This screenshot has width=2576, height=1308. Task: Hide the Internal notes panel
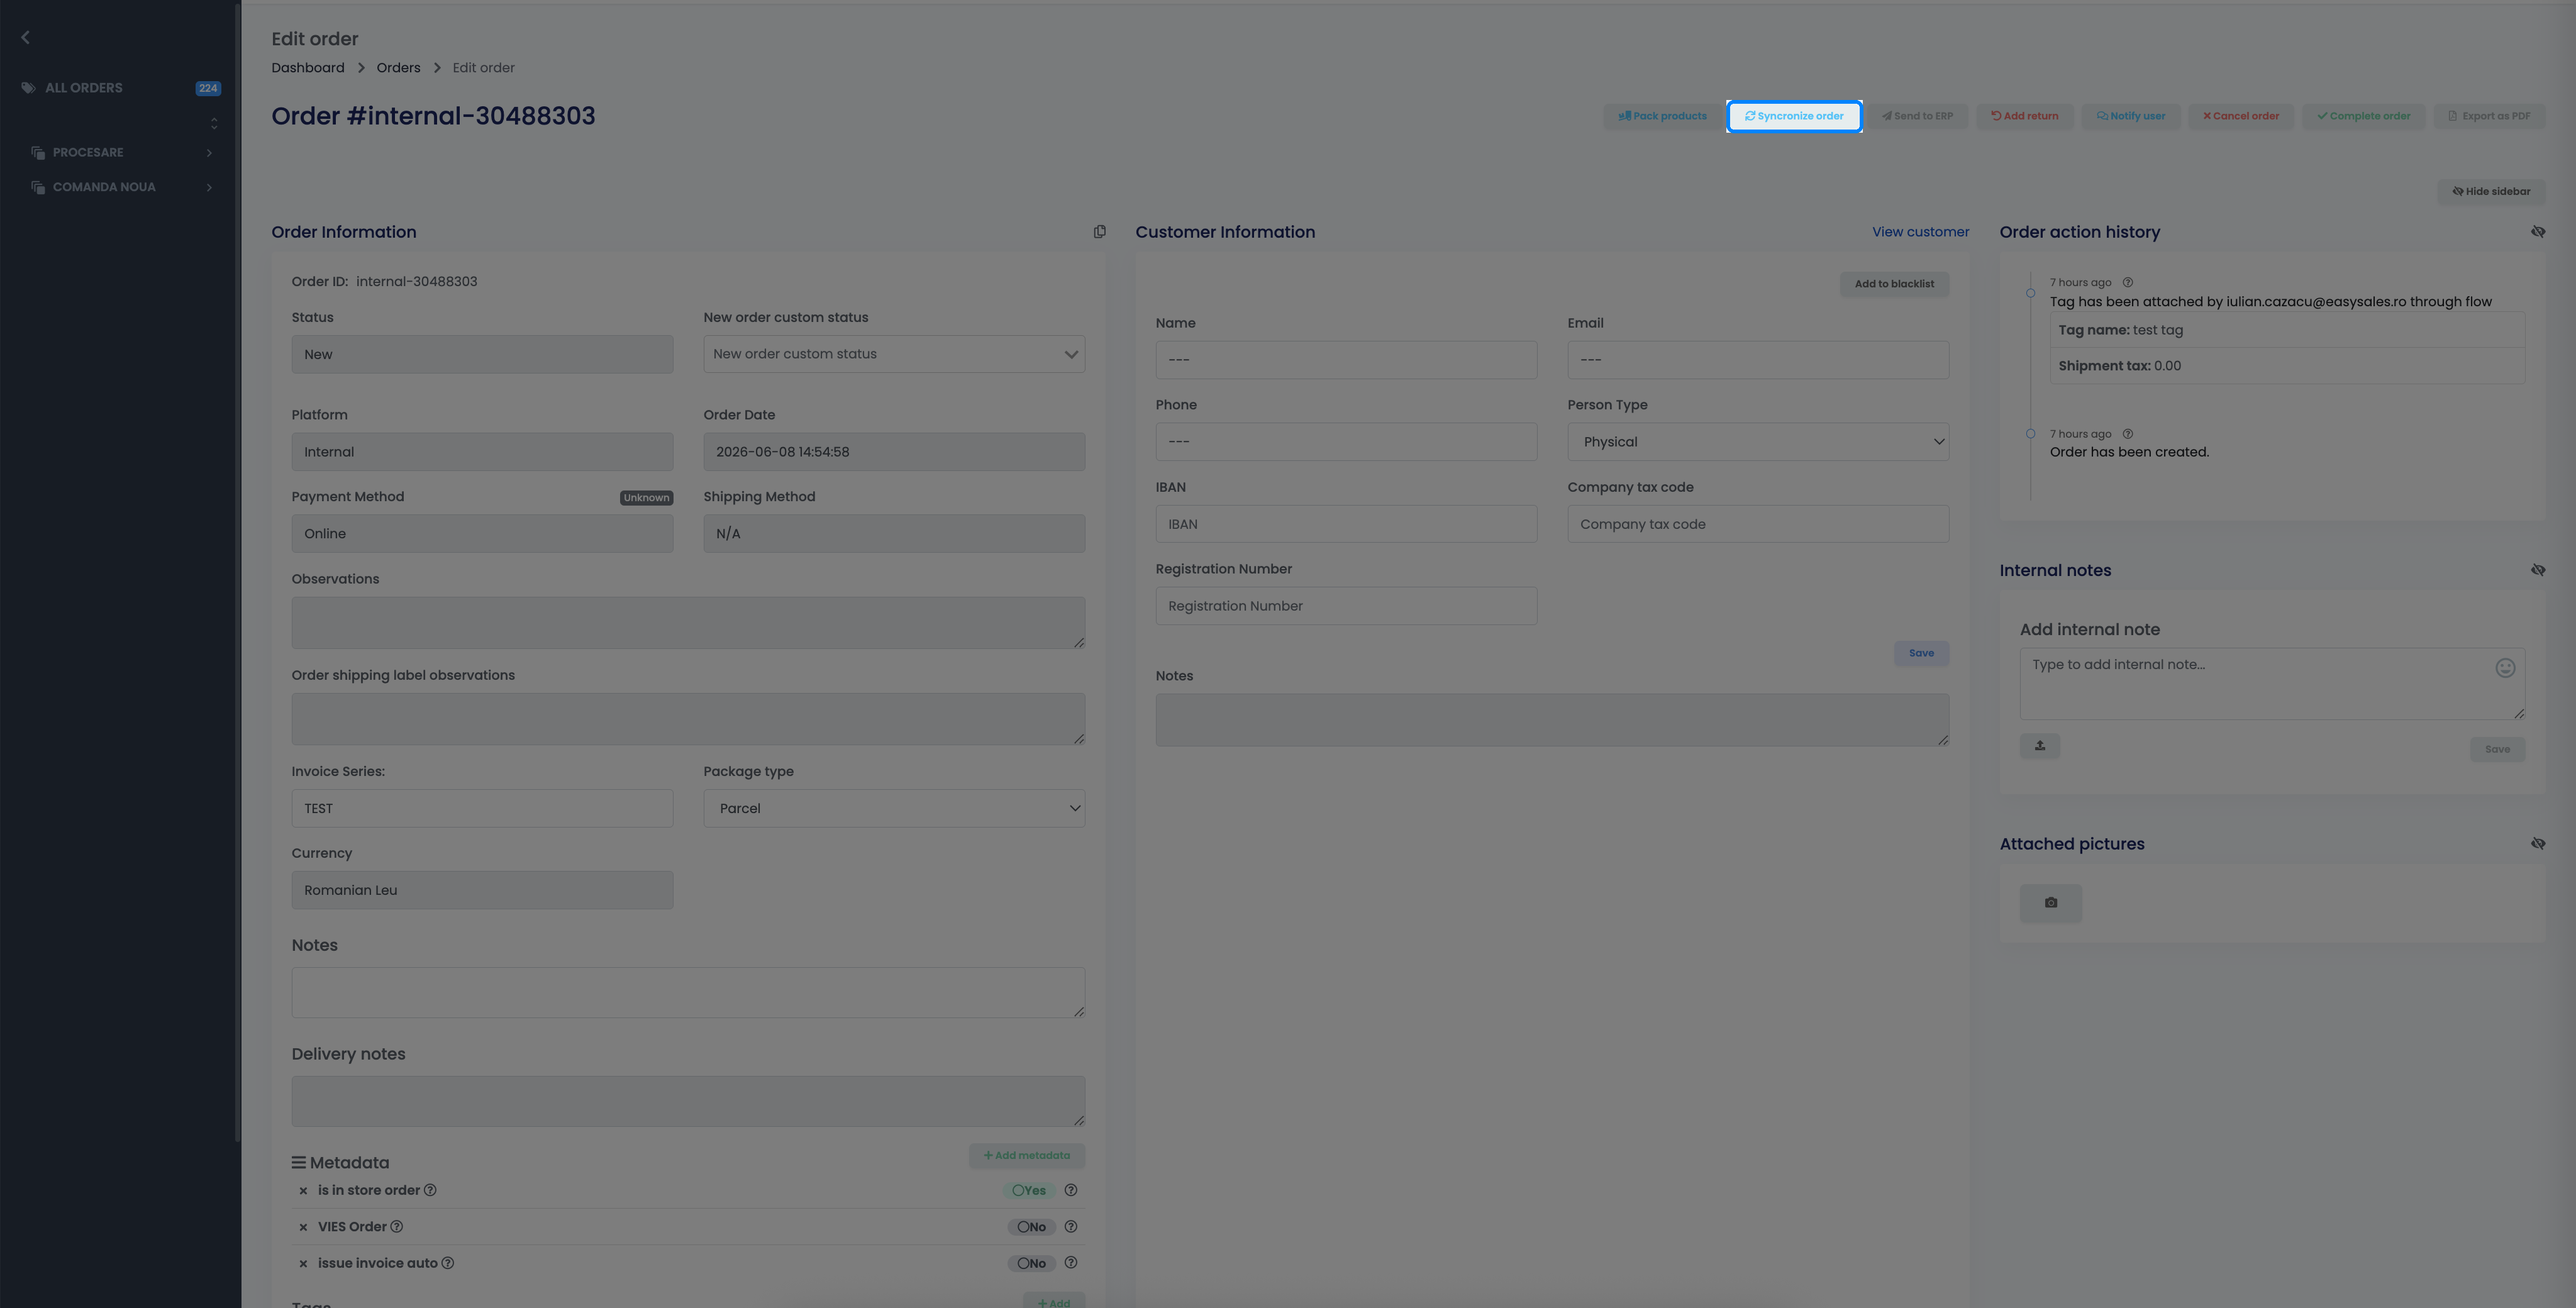(2537, 570)
